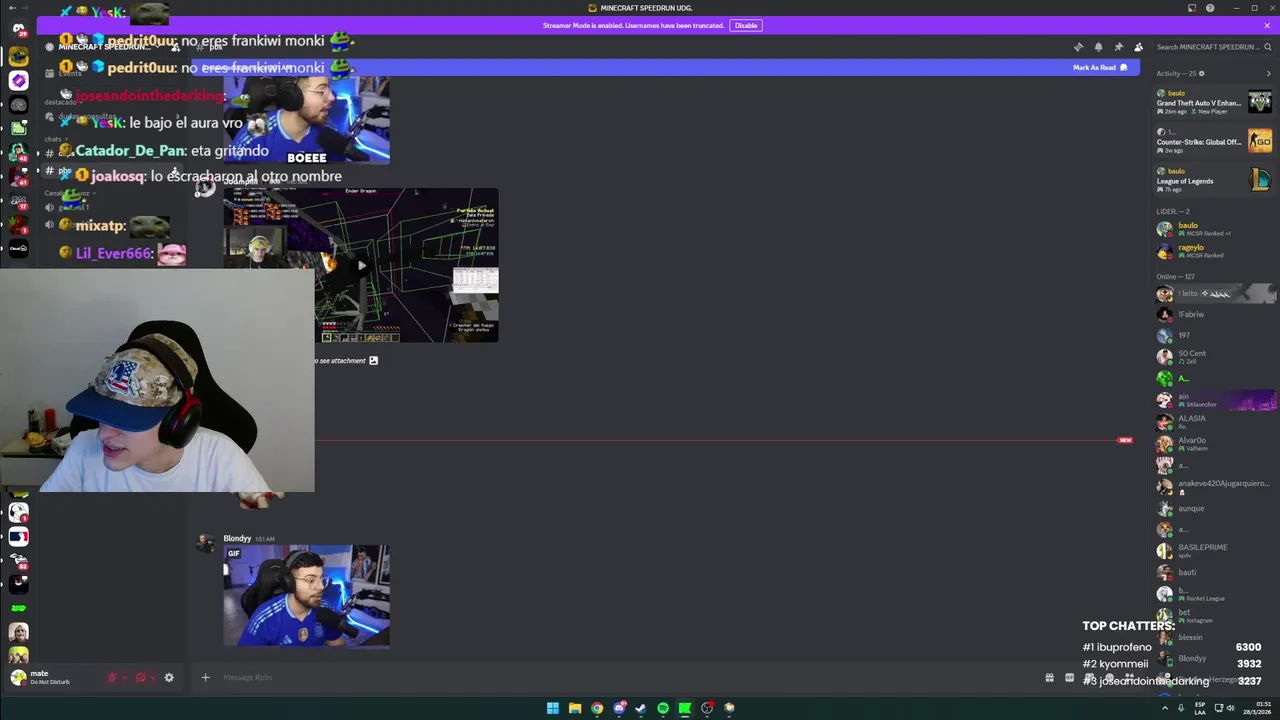The width and height of the screenshot is (1280, 720).
Task: Open Windows Start menu
Action: (552, 708)
